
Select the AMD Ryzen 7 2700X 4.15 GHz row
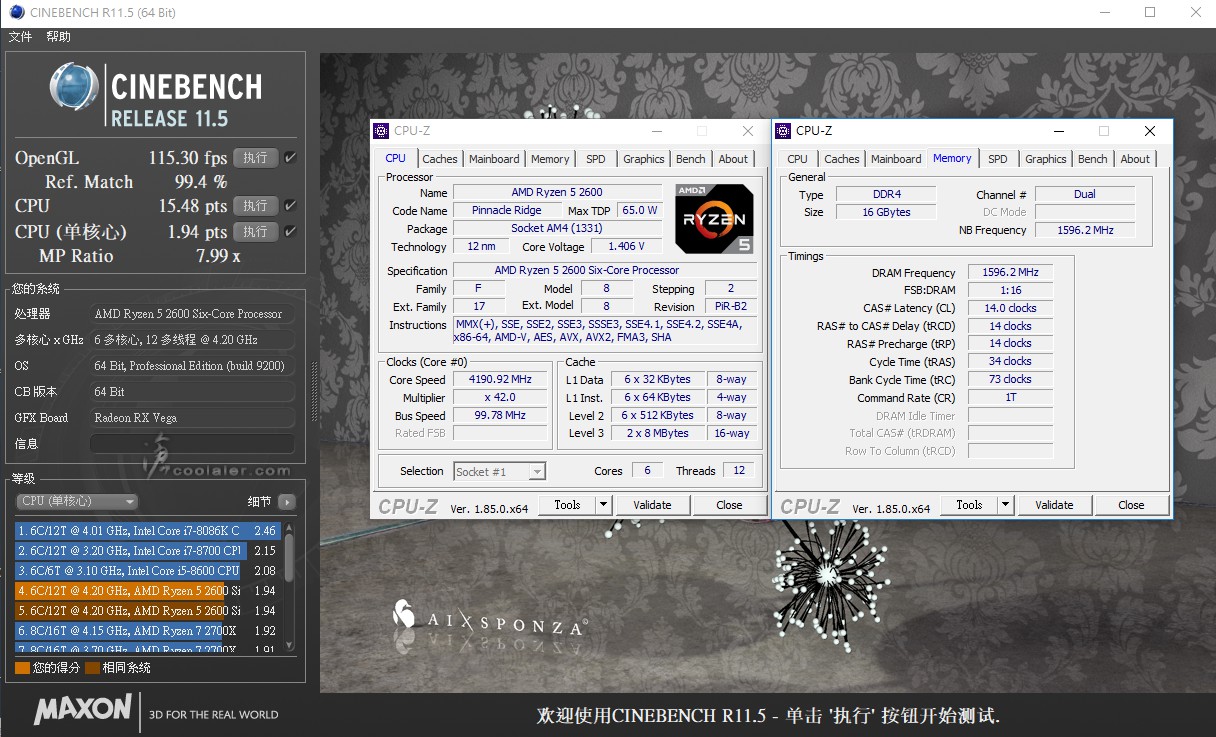coord(147,631)
